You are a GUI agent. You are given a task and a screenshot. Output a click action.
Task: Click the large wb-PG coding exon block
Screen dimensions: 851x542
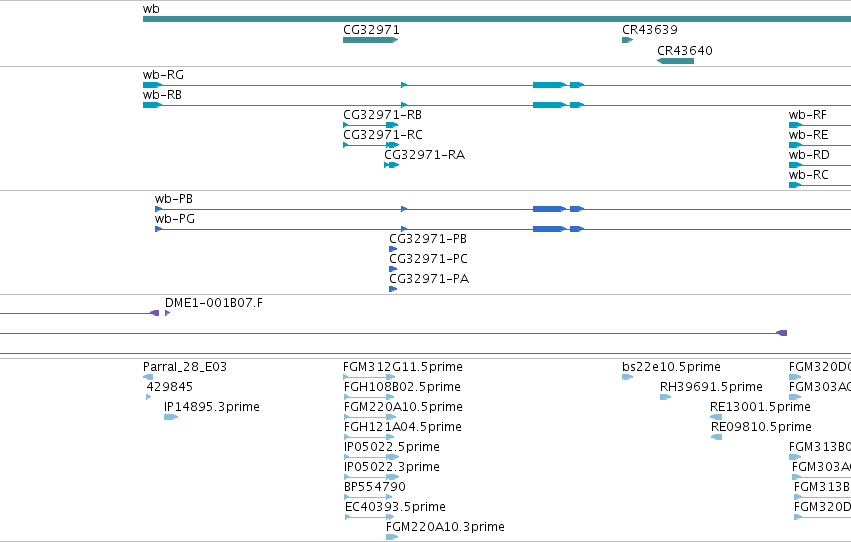click(549, 229)
